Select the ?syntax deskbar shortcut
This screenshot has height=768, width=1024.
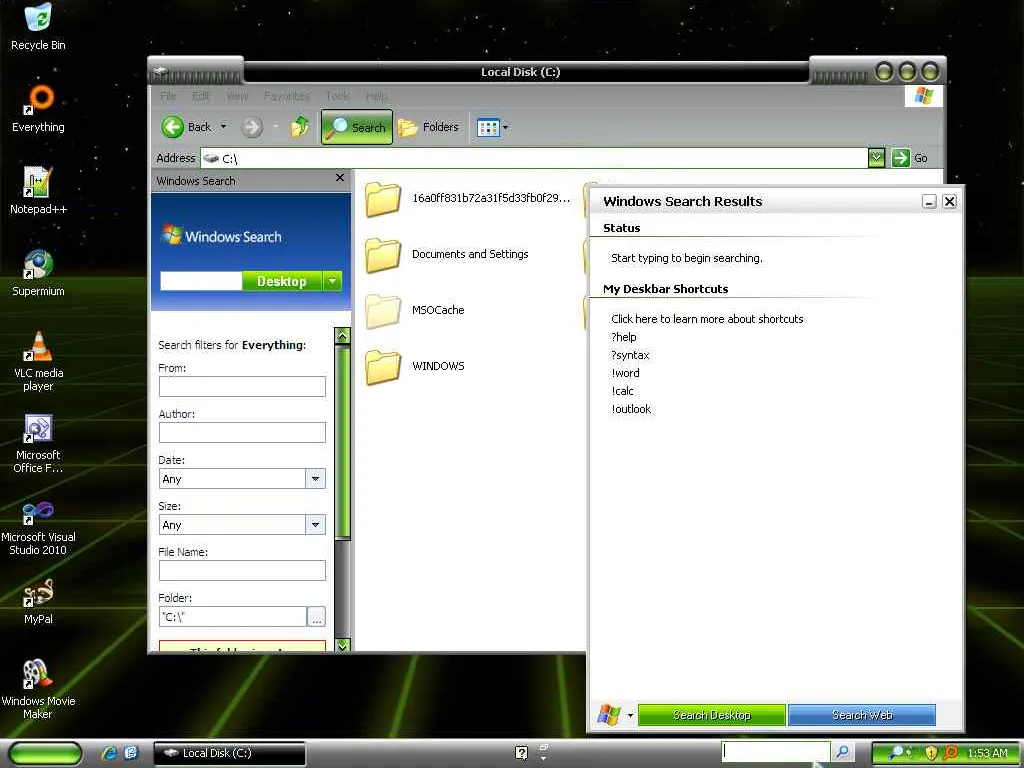tap(630, 355)
